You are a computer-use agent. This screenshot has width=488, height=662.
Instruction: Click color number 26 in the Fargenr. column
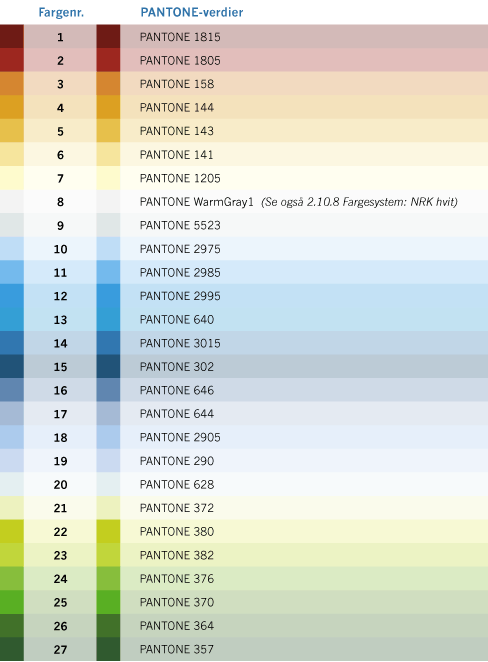point(60,626)
